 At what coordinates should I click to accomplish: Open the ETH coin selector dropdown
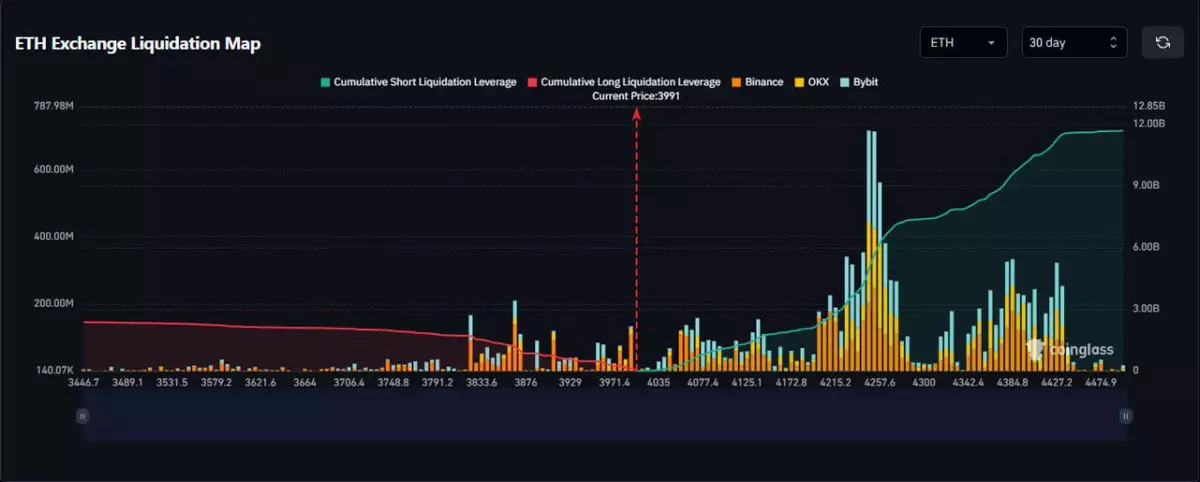(963, 42)
